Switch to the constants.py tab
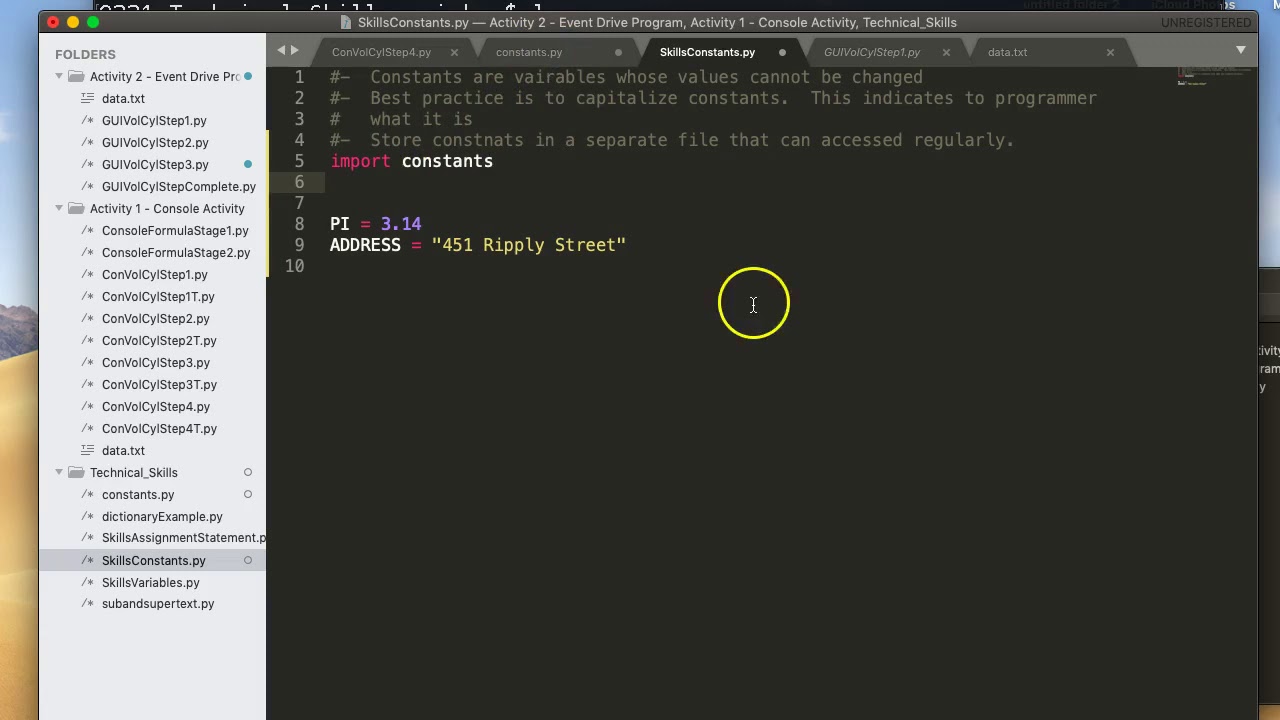This screenshot has width=1280, height=720. point(529,52)
